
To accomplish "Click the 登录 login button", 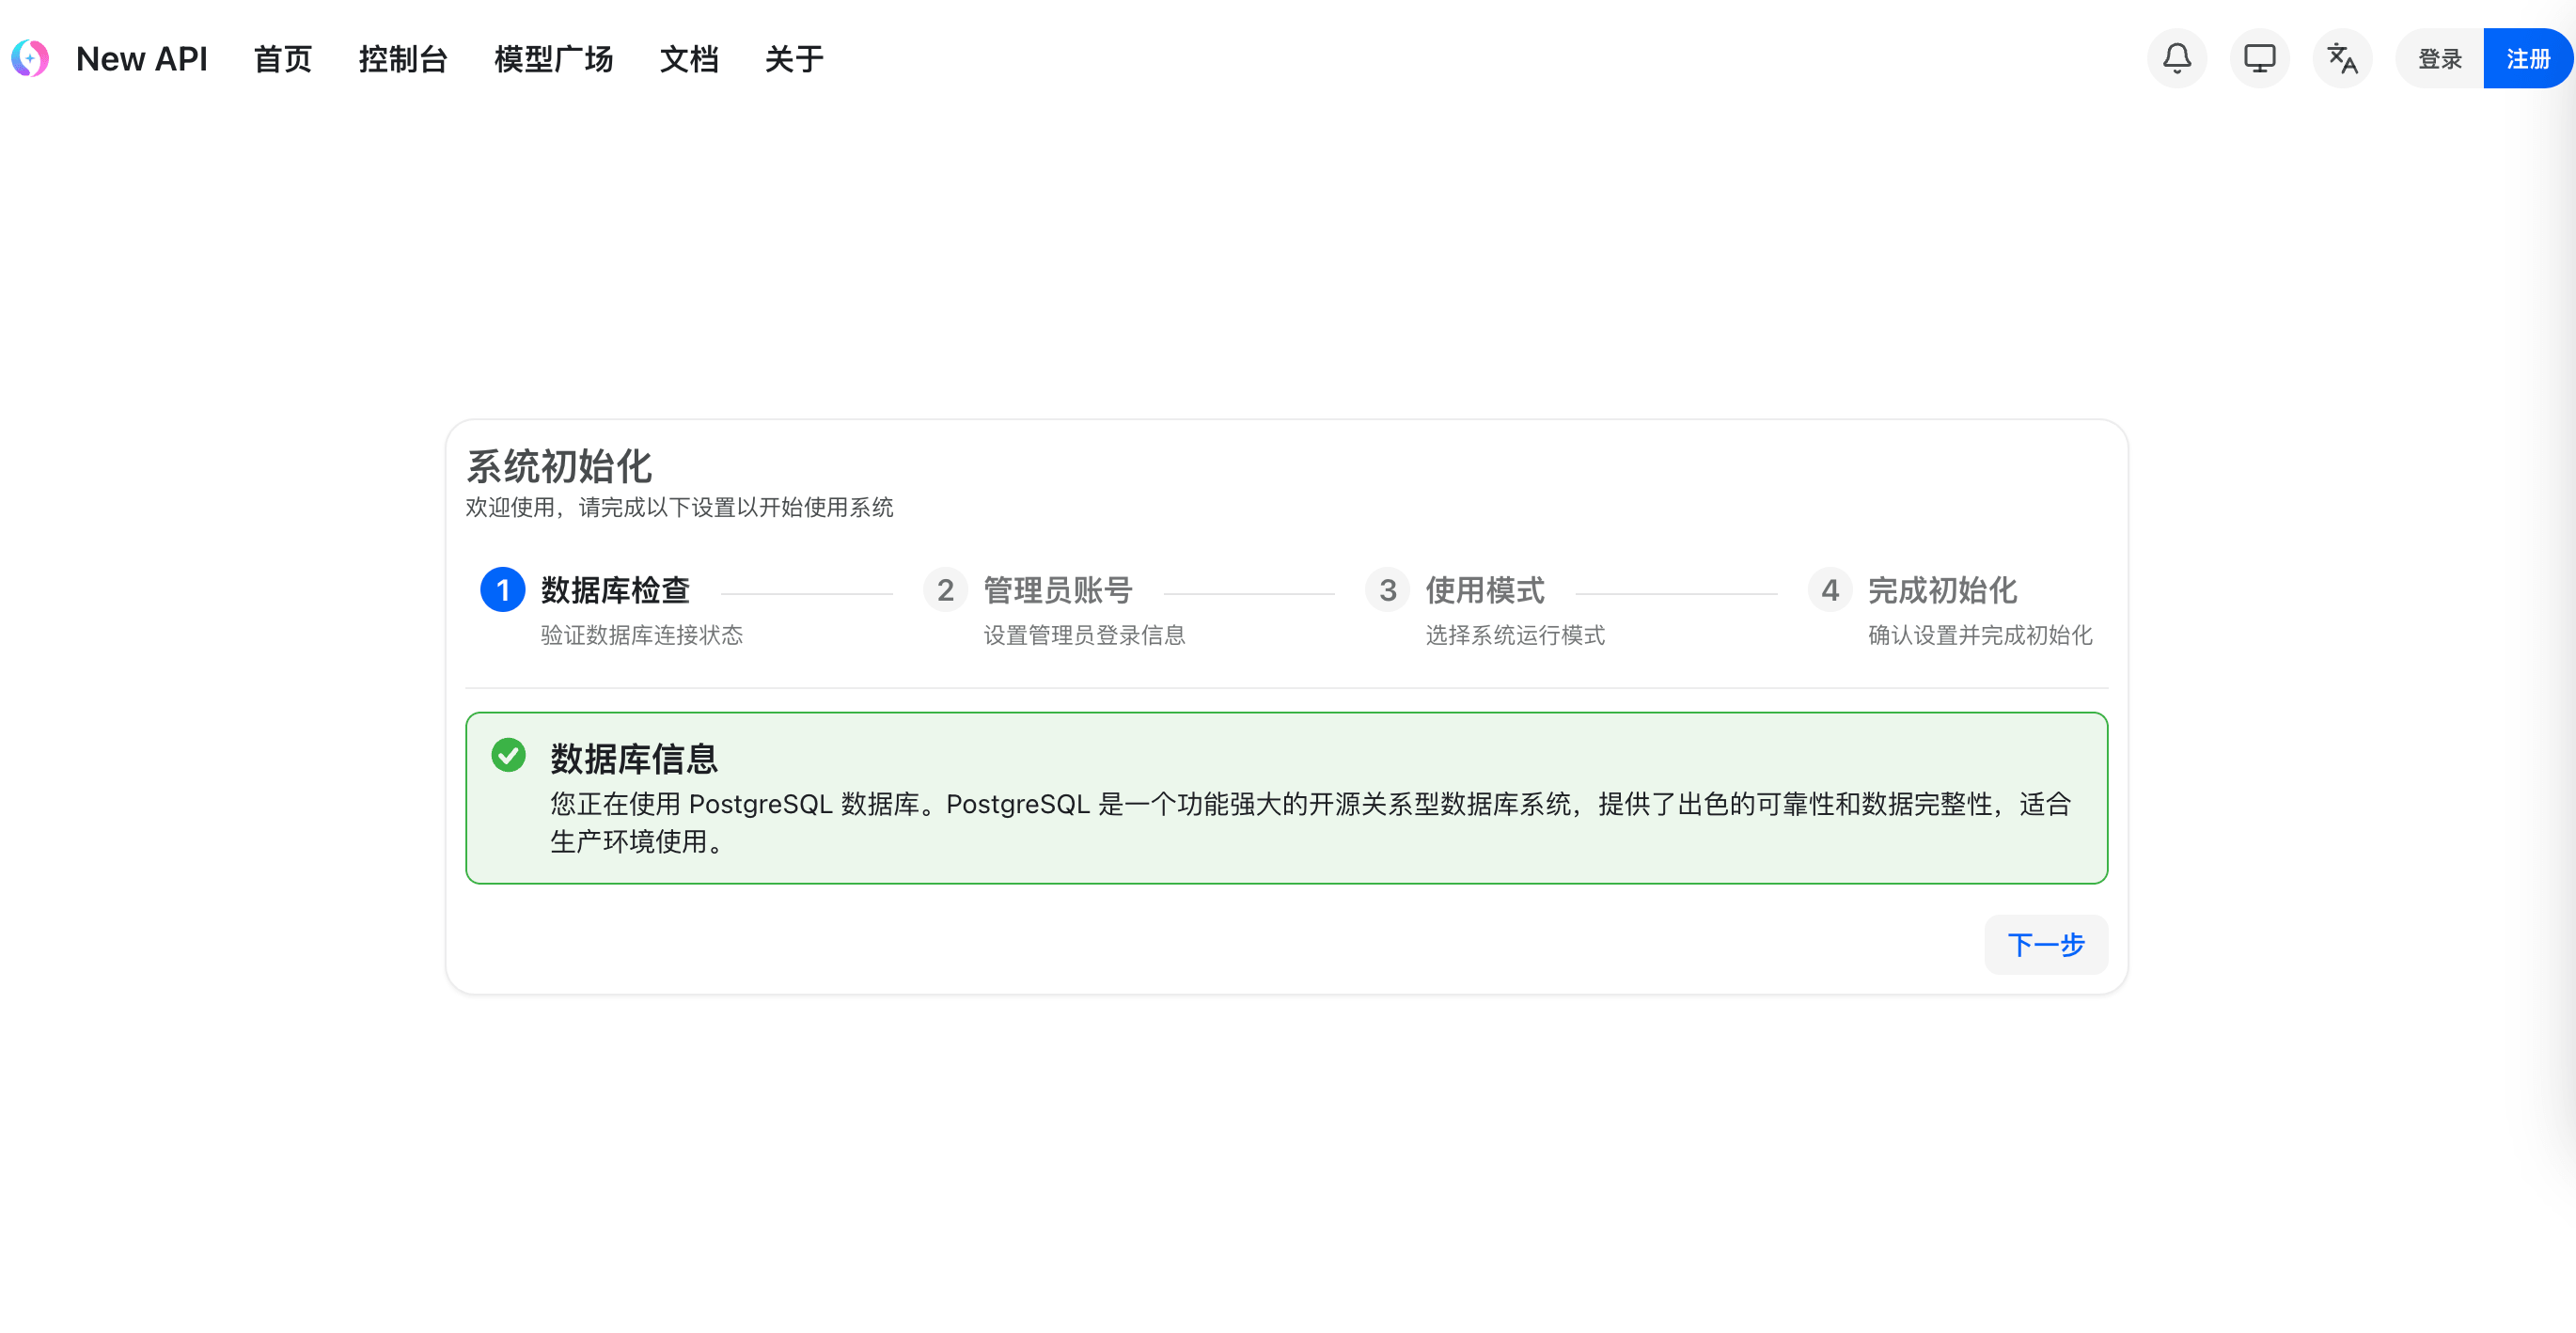I will [2439, 59].
